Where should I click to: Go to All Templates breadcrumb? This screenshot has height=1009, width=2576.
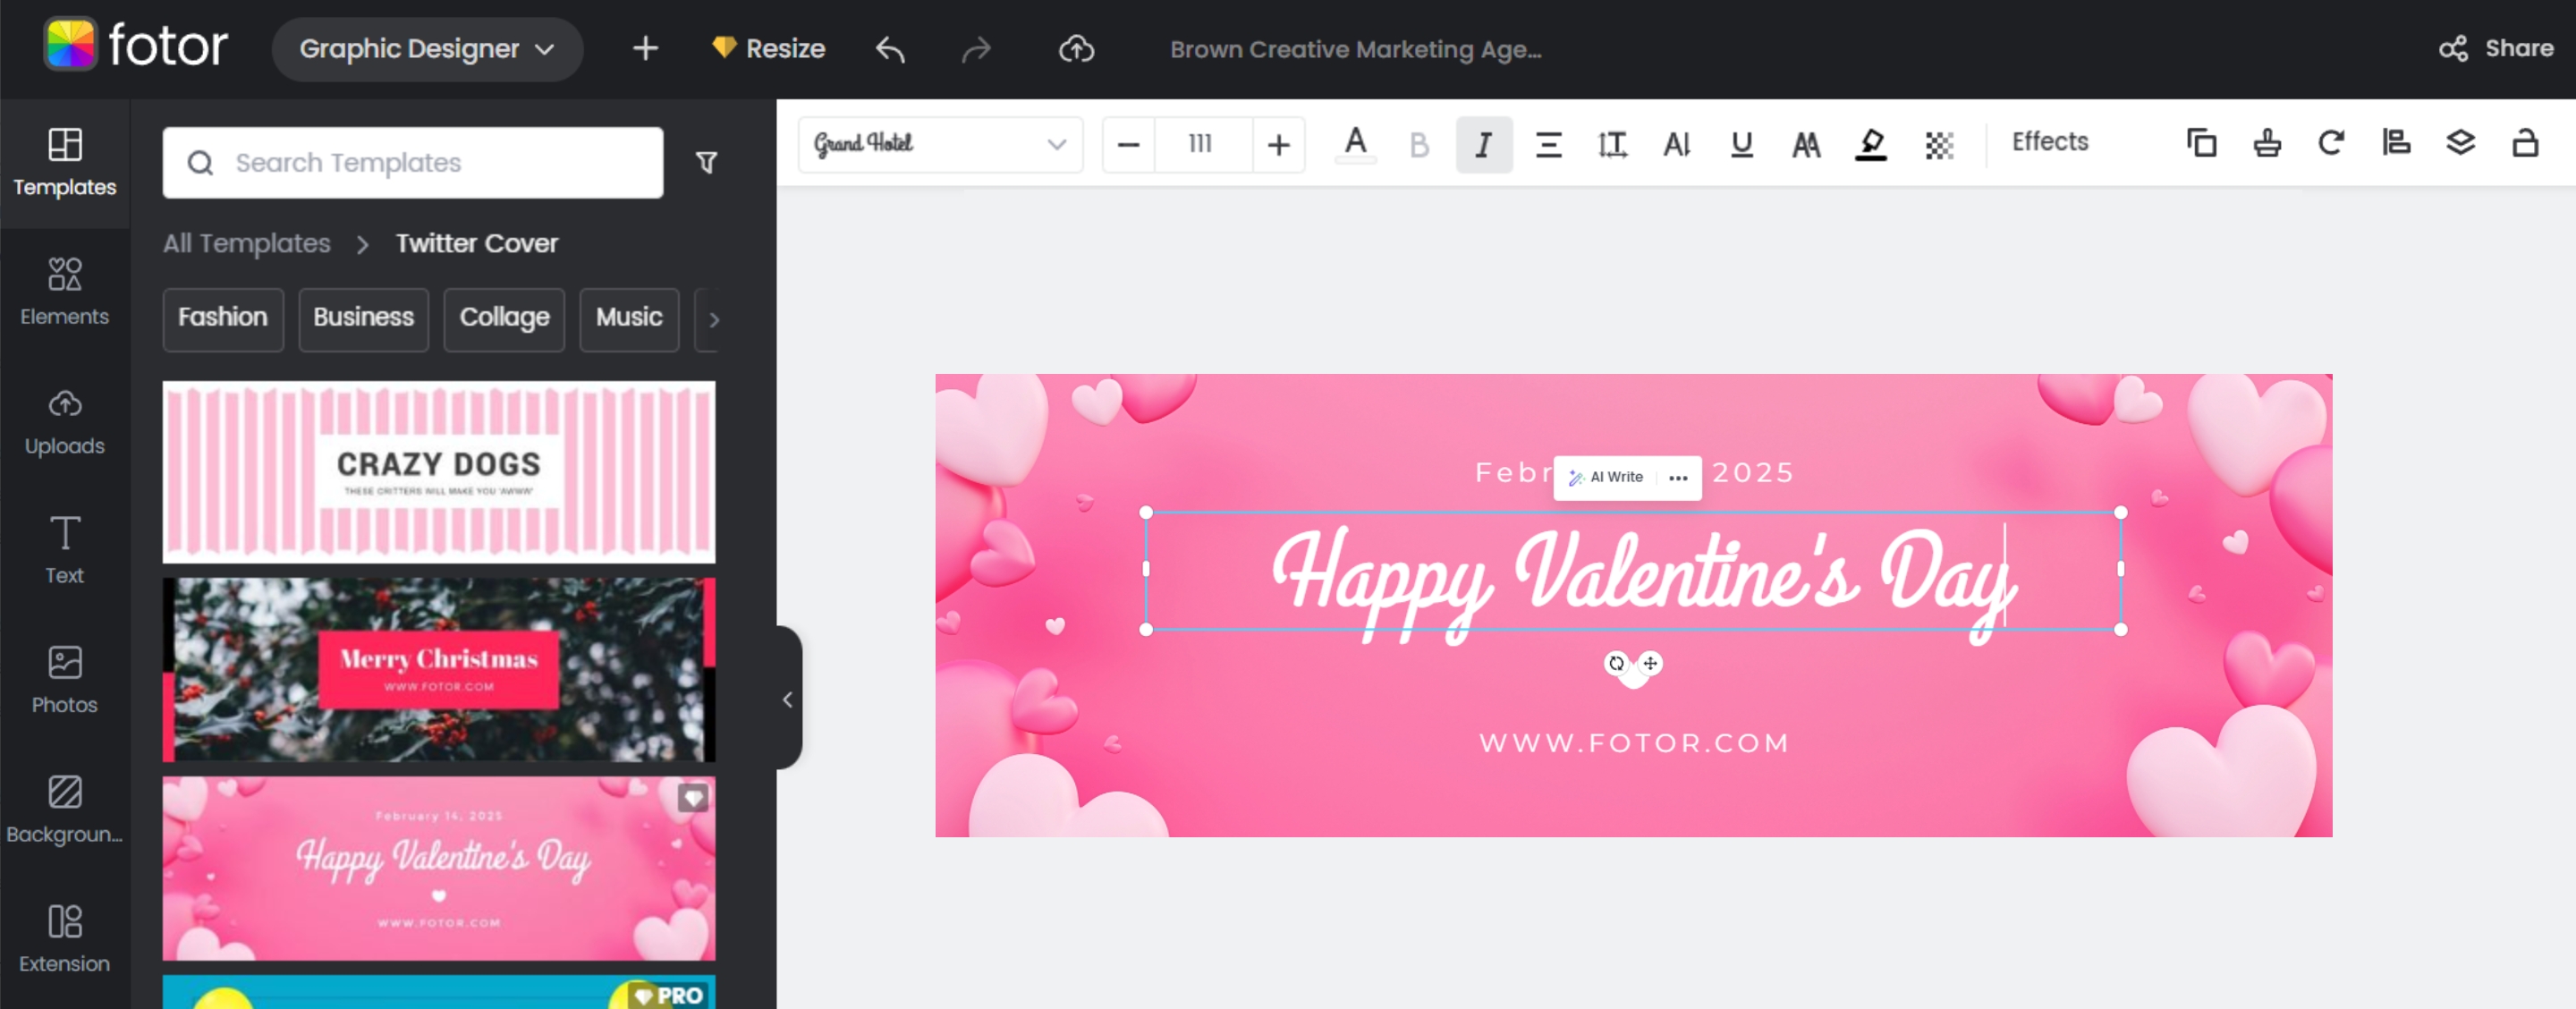point(246,243)
